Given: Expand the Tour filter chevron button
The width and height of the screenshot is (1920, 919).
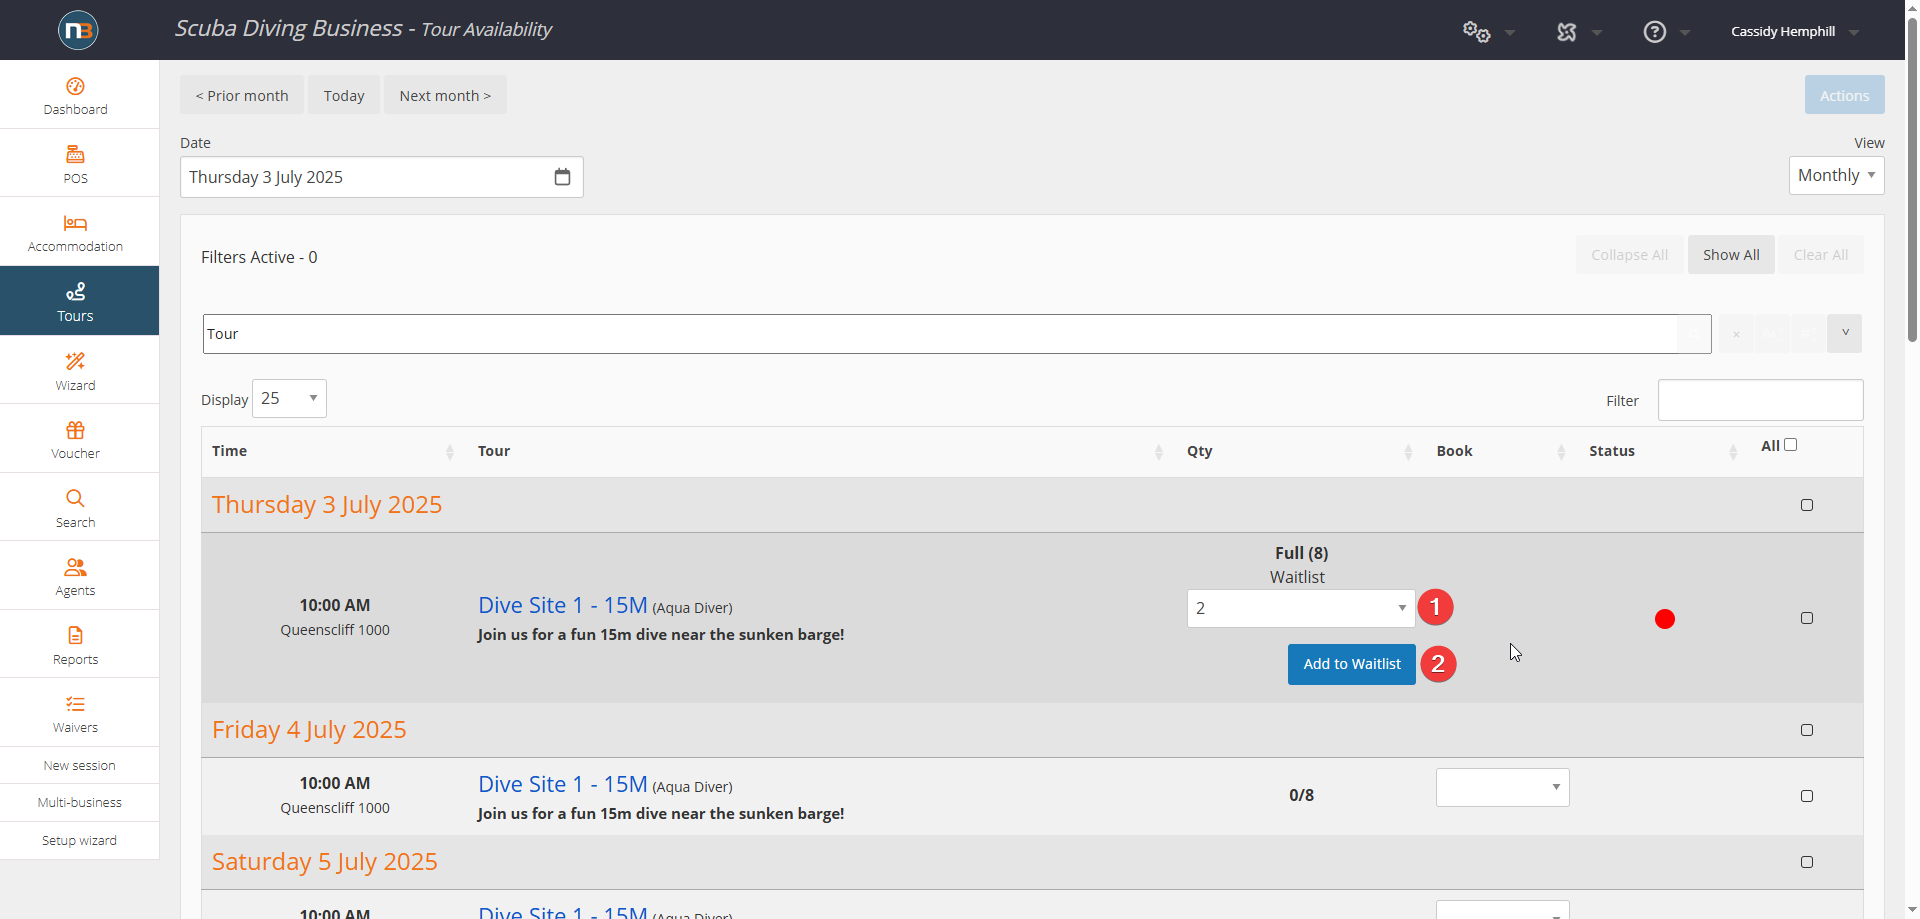Looking at the screenshot, I should (x=1844, y=334).
